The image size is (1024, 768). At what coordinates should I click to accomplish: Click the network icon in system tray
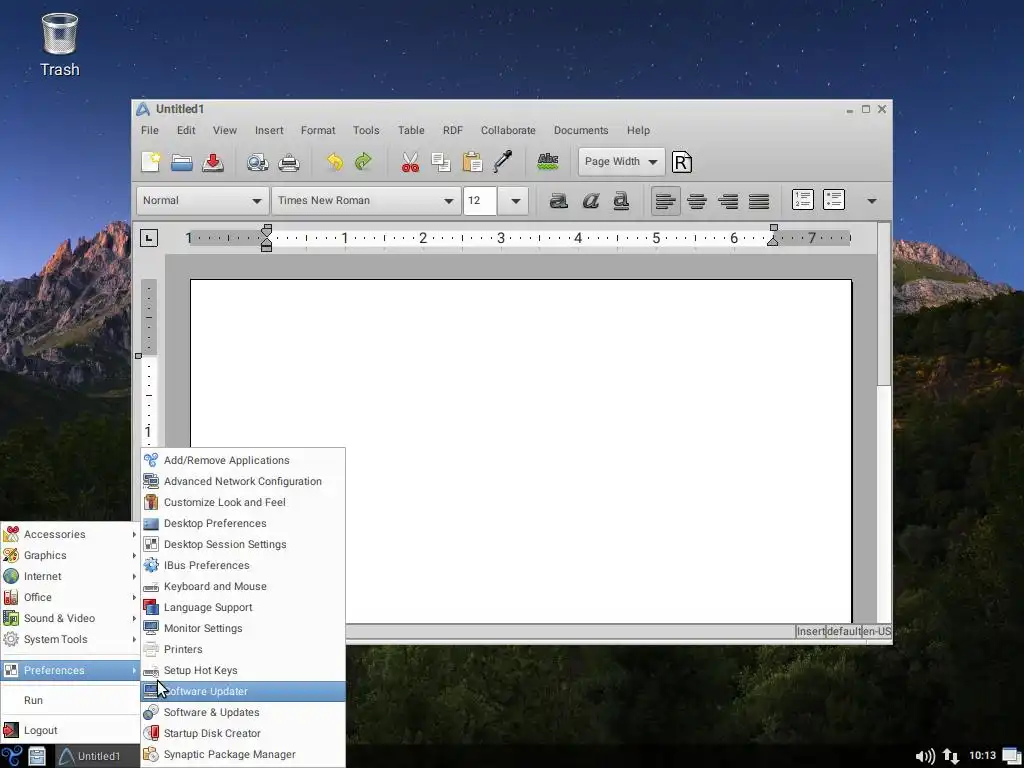point(951,756)
